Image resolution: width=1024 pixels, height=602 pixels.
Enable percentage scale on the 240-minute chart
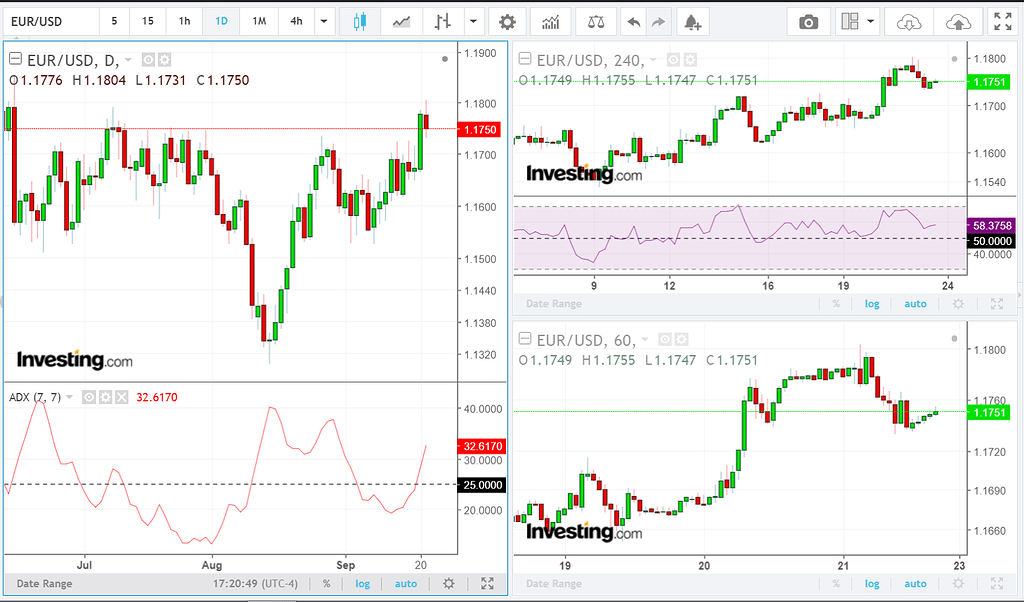coord(836,303)
